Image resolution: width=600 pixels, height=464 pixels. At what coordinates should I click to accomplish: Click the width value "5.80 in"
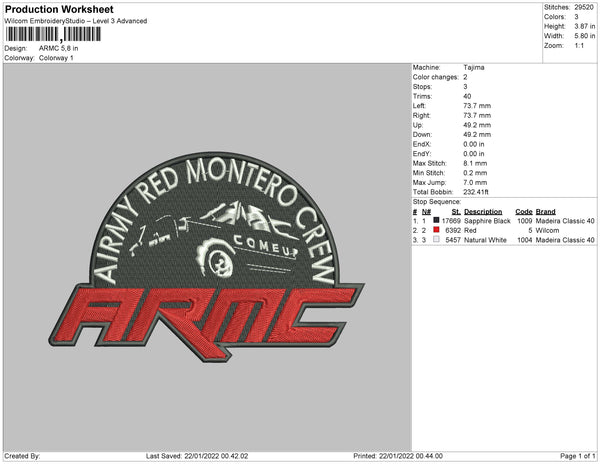[585, 36]
